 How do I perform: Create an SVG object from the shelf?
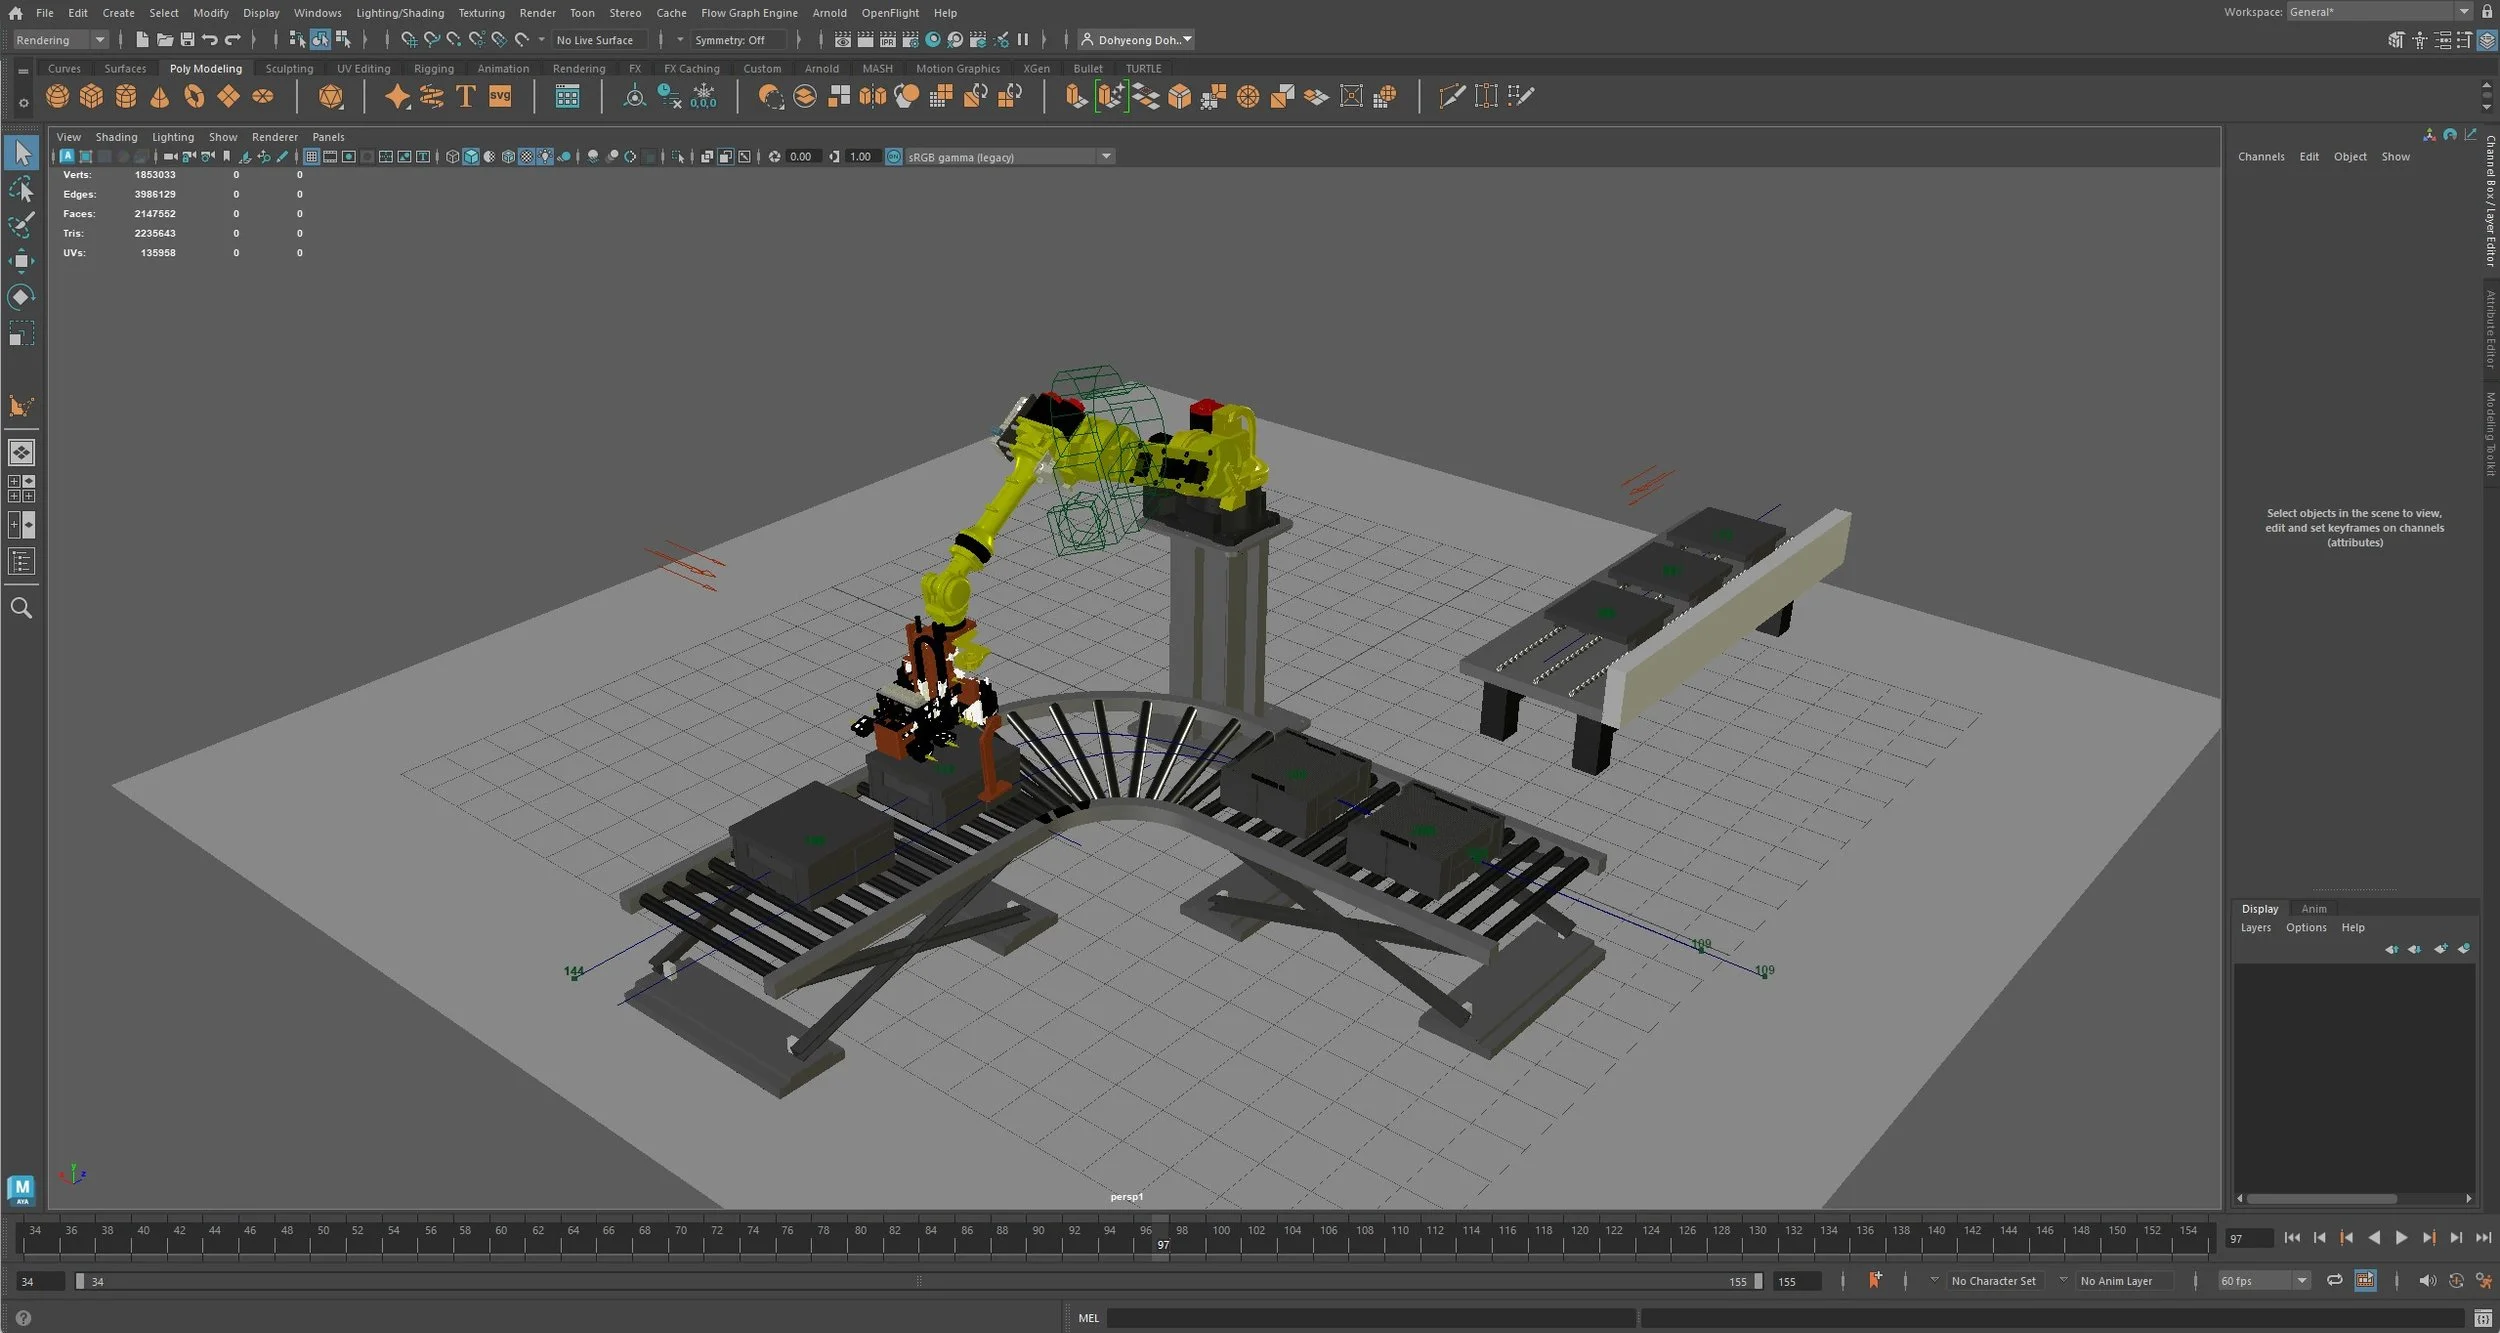click(x=500, y=96)
